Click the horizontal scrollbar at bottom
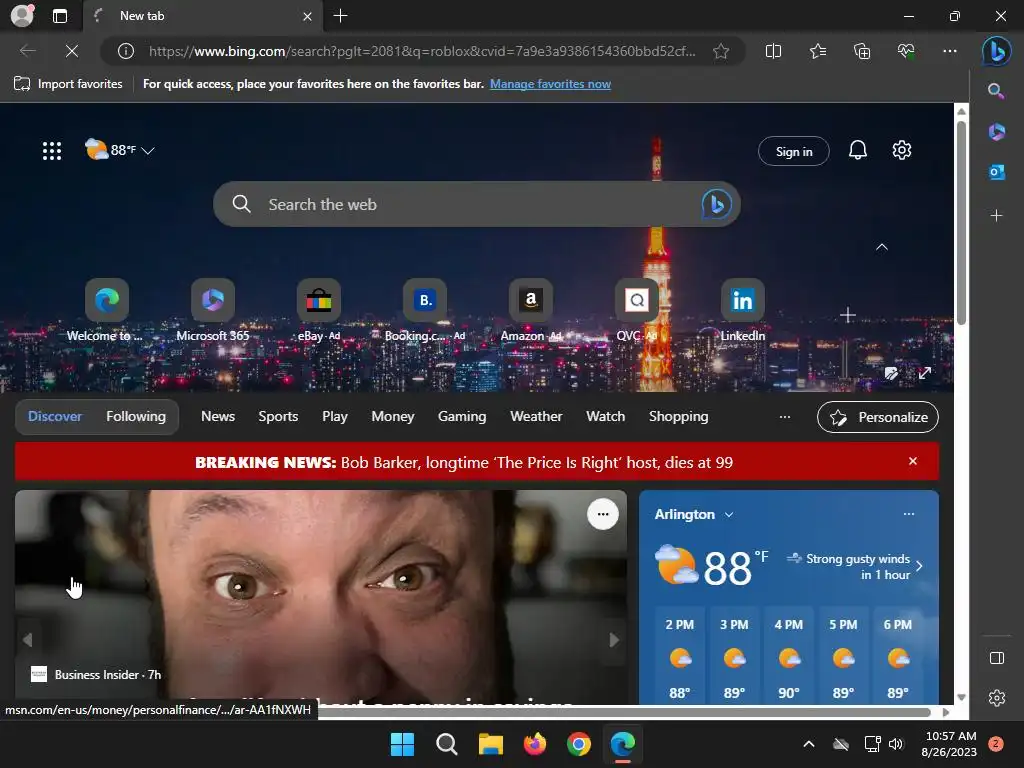The height and width of the screenshot is (768, 1024). click(624, 712)
